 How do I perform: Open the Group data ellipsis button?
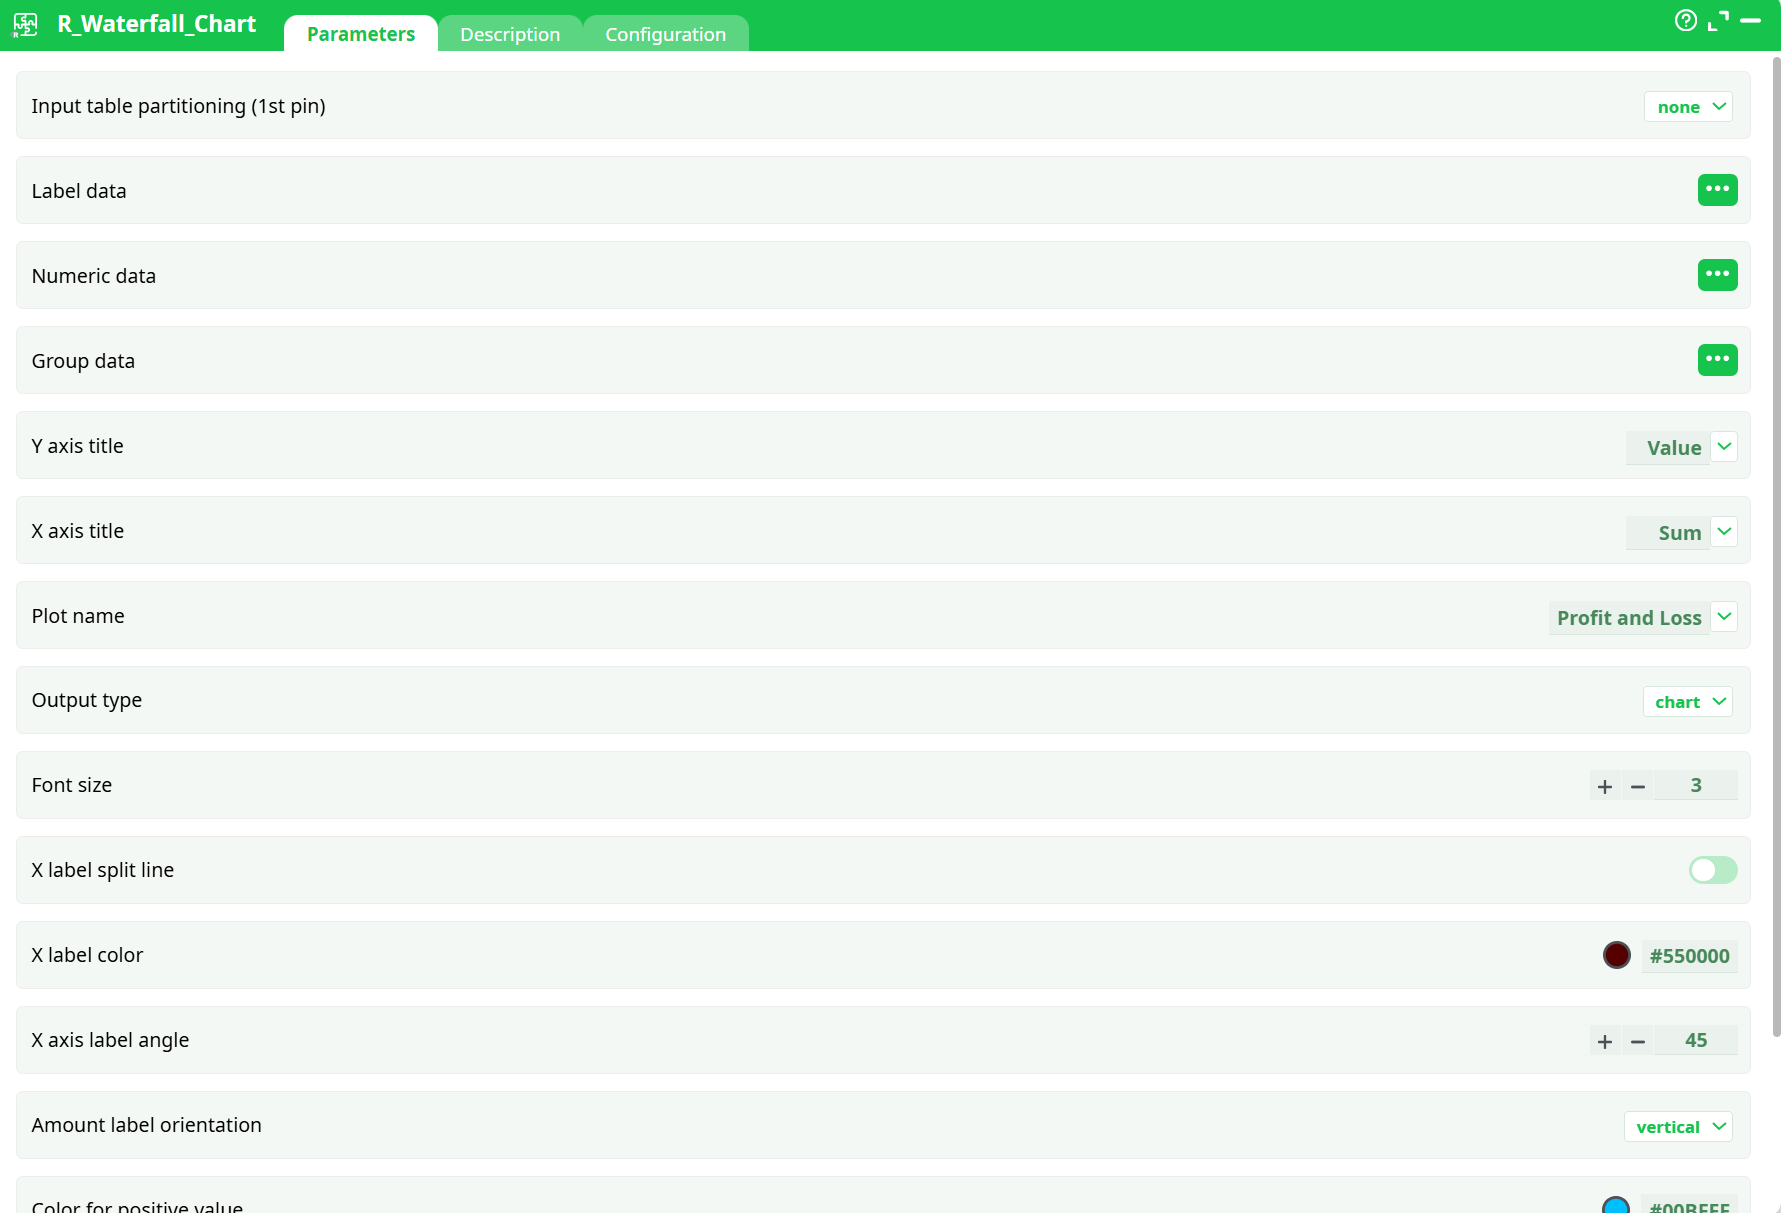pyautogui.click(x=1717, y=360)
